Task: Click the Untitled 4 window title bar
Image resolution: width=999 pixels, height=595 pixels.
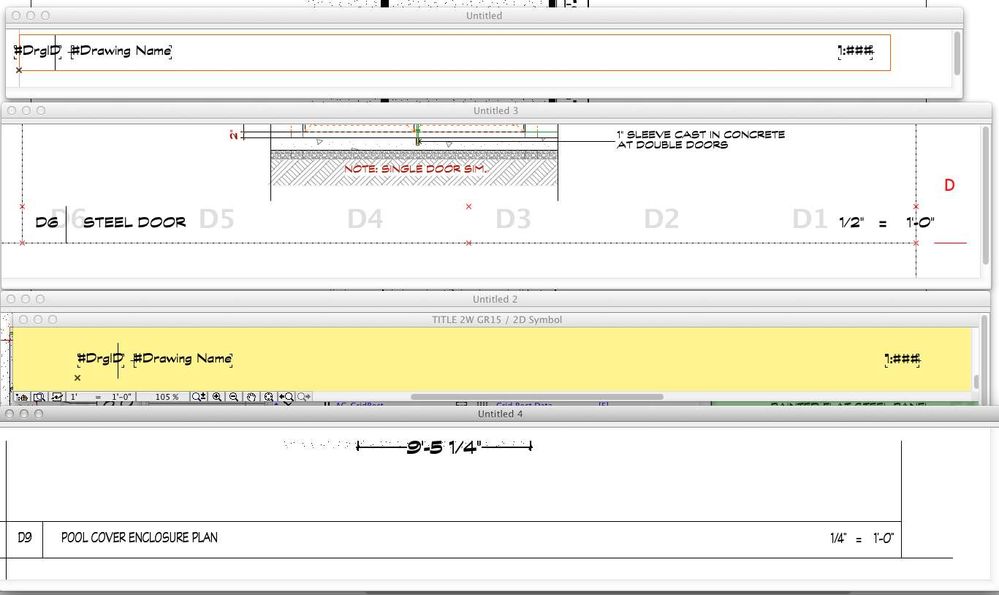Action: pyautogui.click(x=500, y=413)
